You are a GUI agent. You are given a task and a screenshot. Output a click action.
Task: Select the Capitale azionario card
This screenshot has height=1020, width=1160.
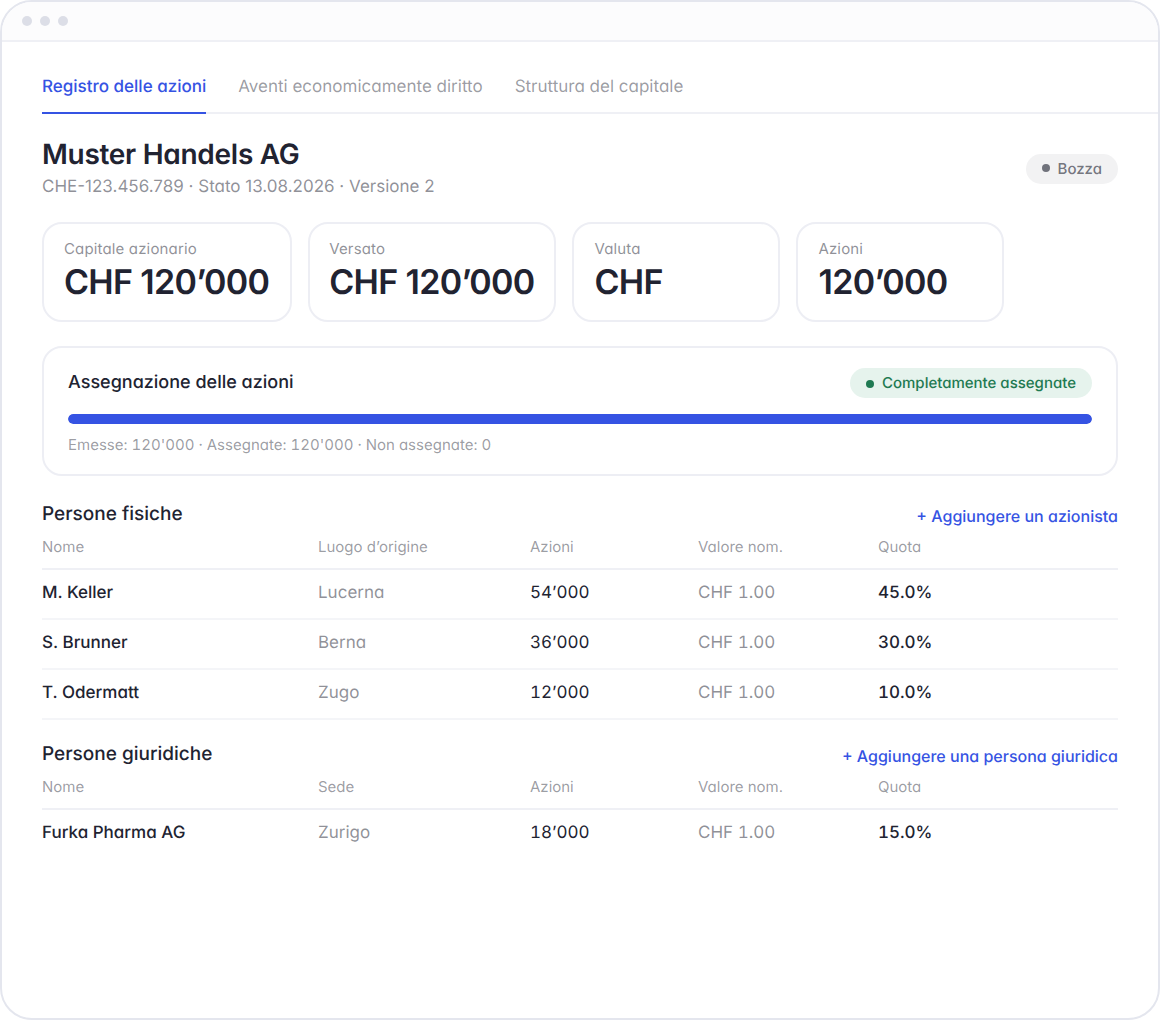167,272
